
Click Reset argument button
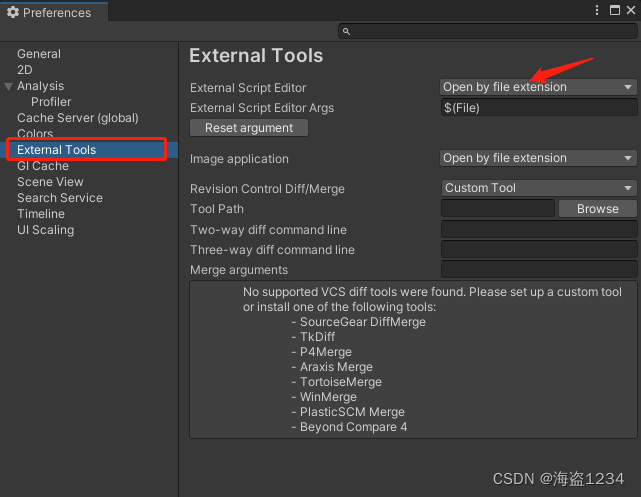pos(249,128)
